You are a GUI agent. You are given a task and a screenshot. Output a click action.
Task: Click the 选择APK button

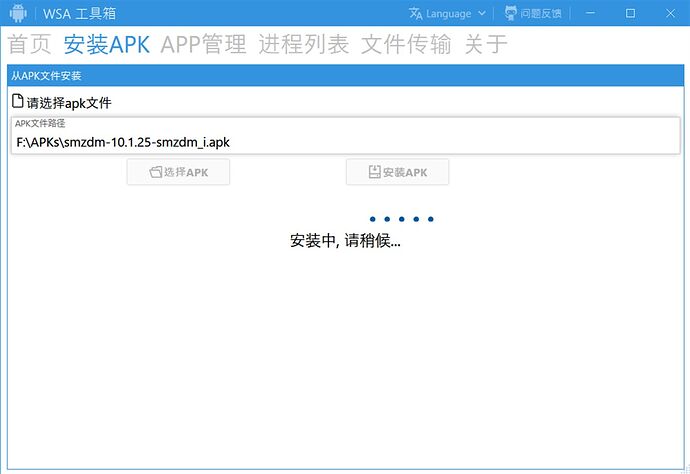178,172
